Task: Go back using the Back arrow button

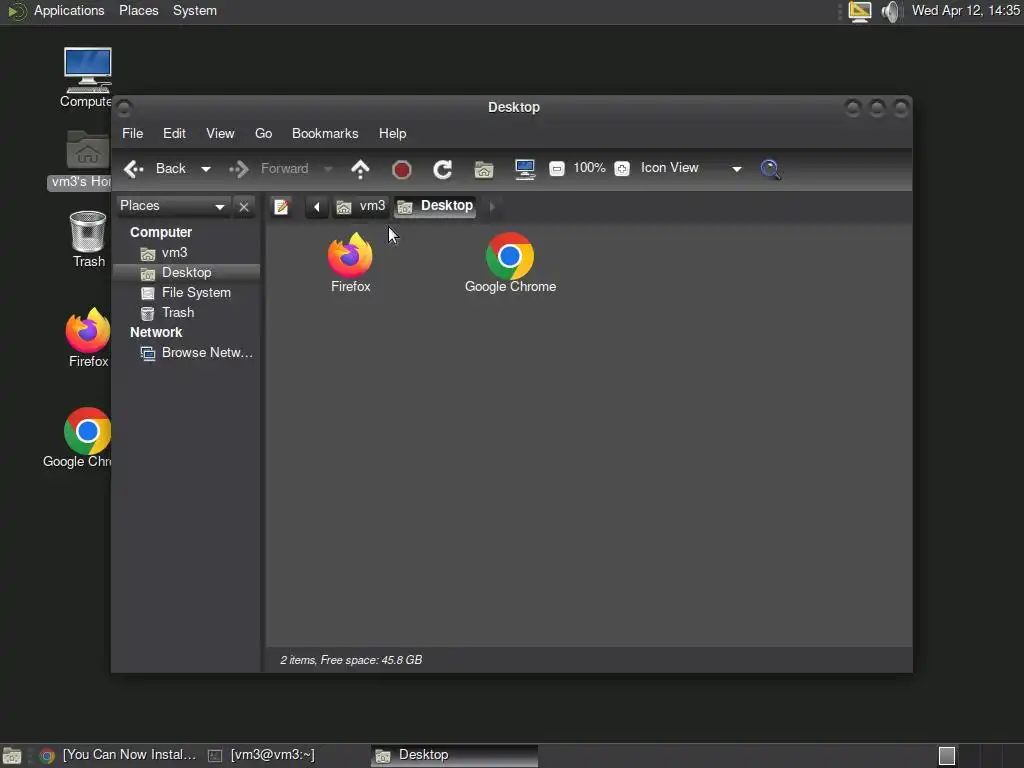Action: (155, 168)
